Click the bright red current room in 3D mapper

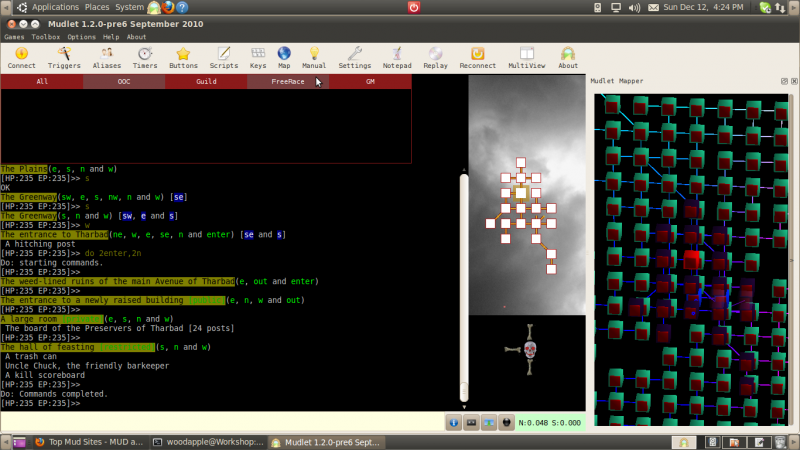pyautogui.click(x=691, y=259)
